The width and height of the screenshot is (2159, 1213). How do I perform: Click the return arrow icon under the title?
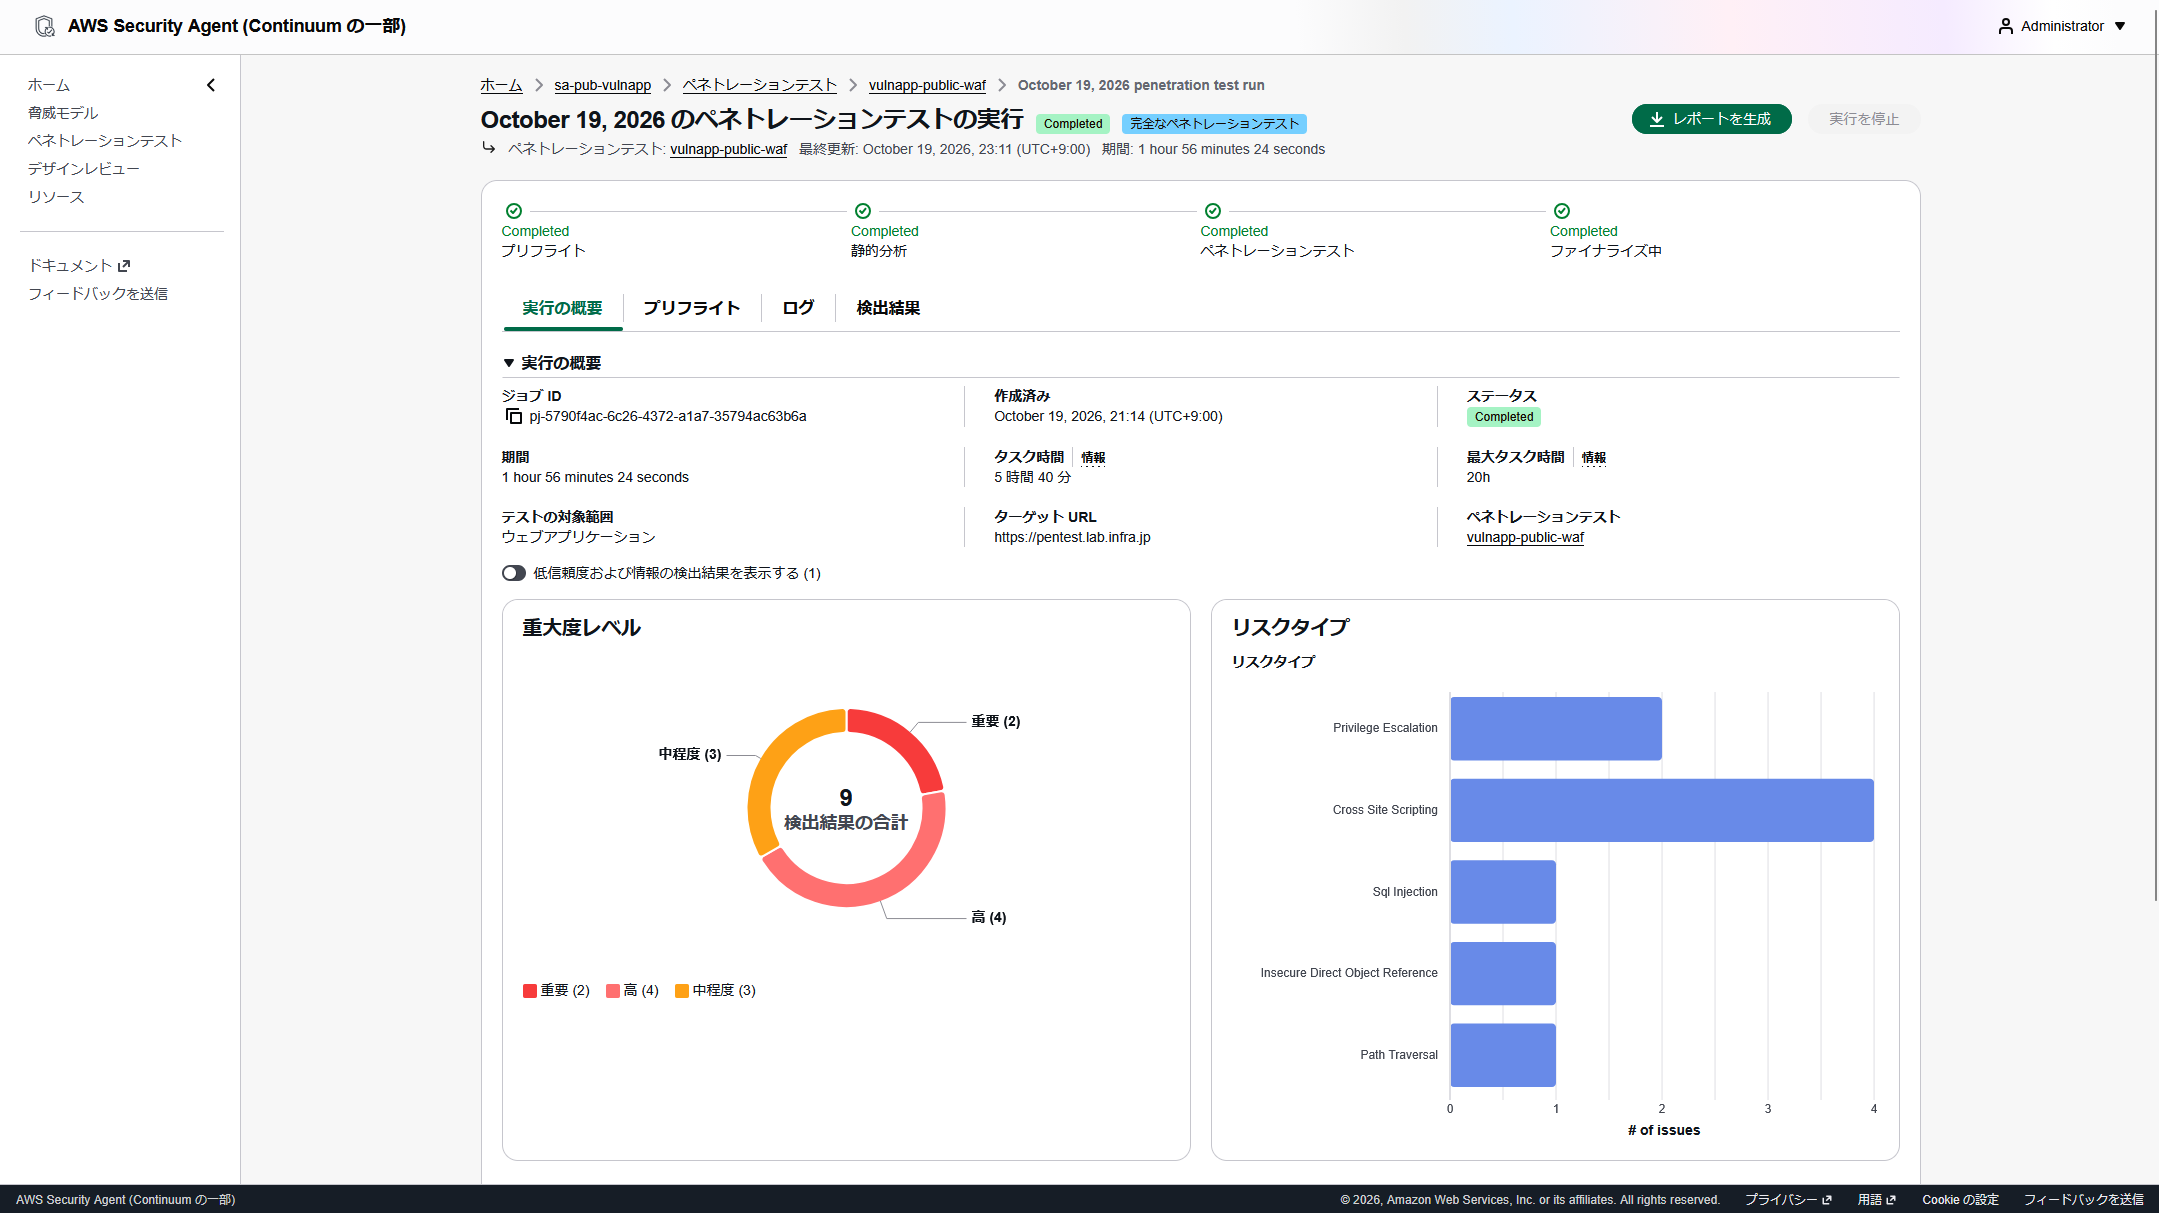coord(489,148)
